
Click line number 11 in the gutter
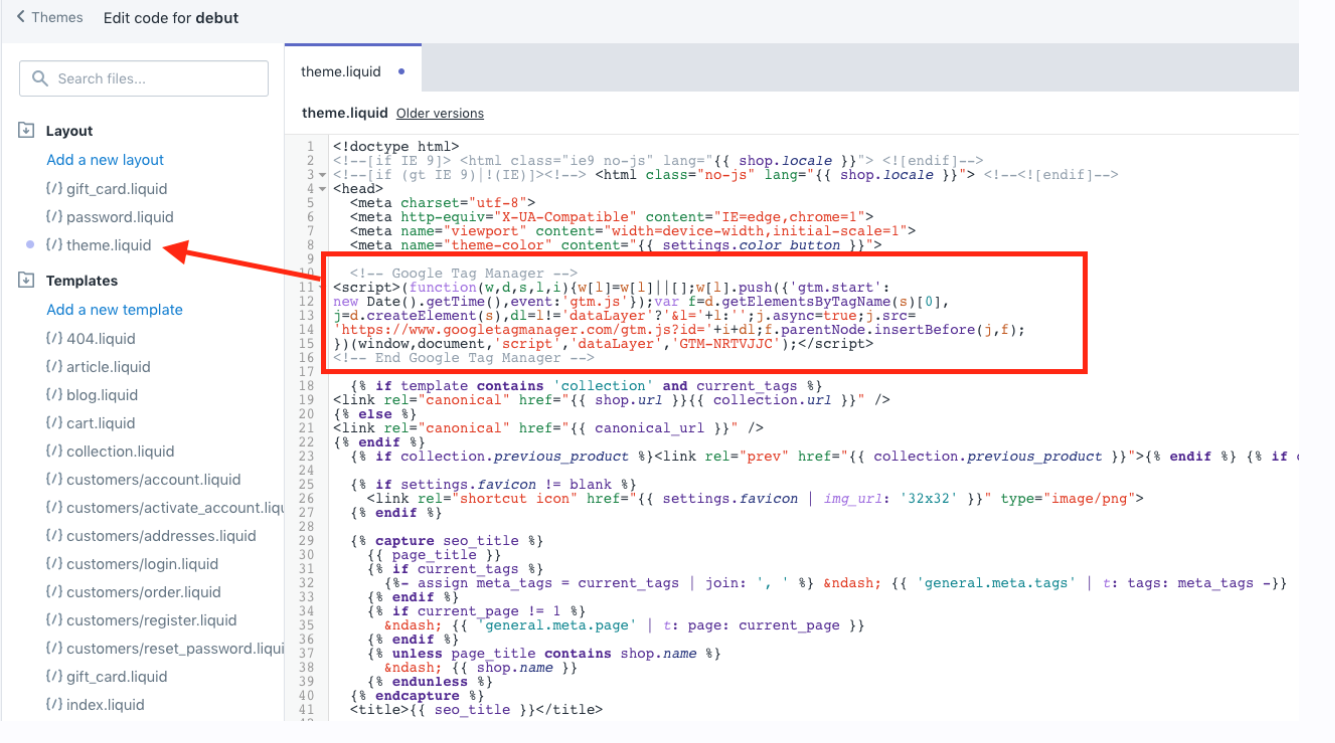pos(309,288)
